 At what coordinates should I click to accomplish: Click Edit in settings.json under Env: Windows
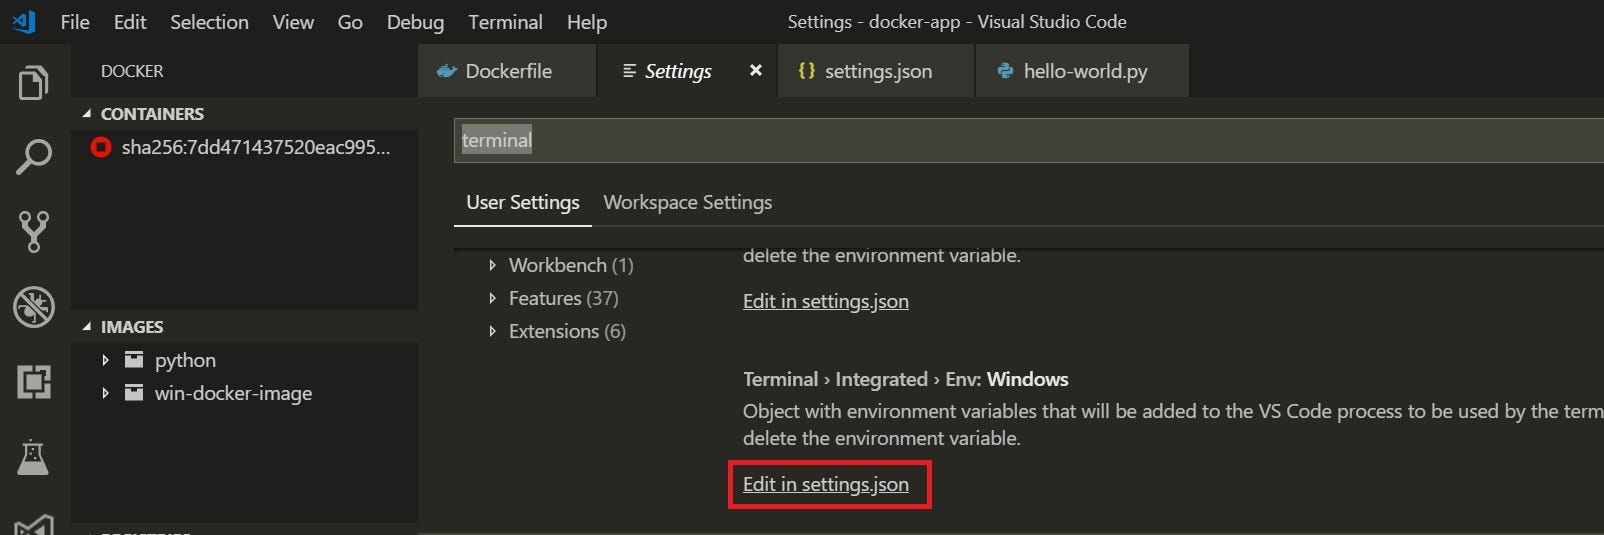(x=826, y=484)
